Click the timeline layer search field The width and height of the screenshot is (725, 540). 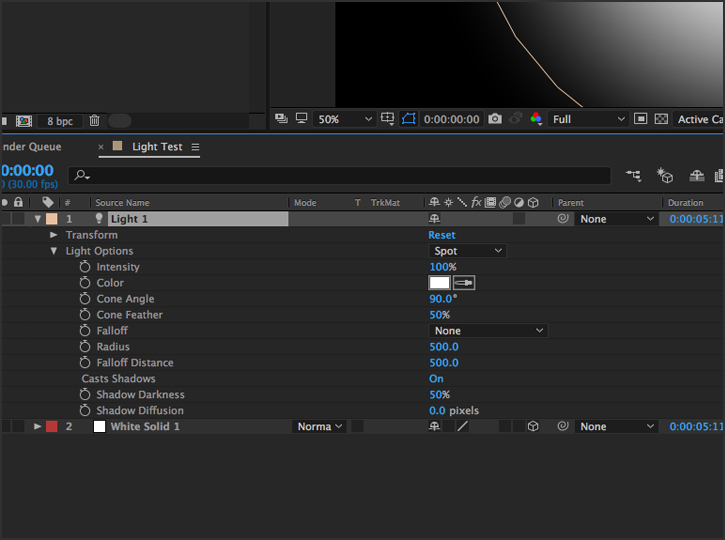pyautogui.click(x=340, y=175)
